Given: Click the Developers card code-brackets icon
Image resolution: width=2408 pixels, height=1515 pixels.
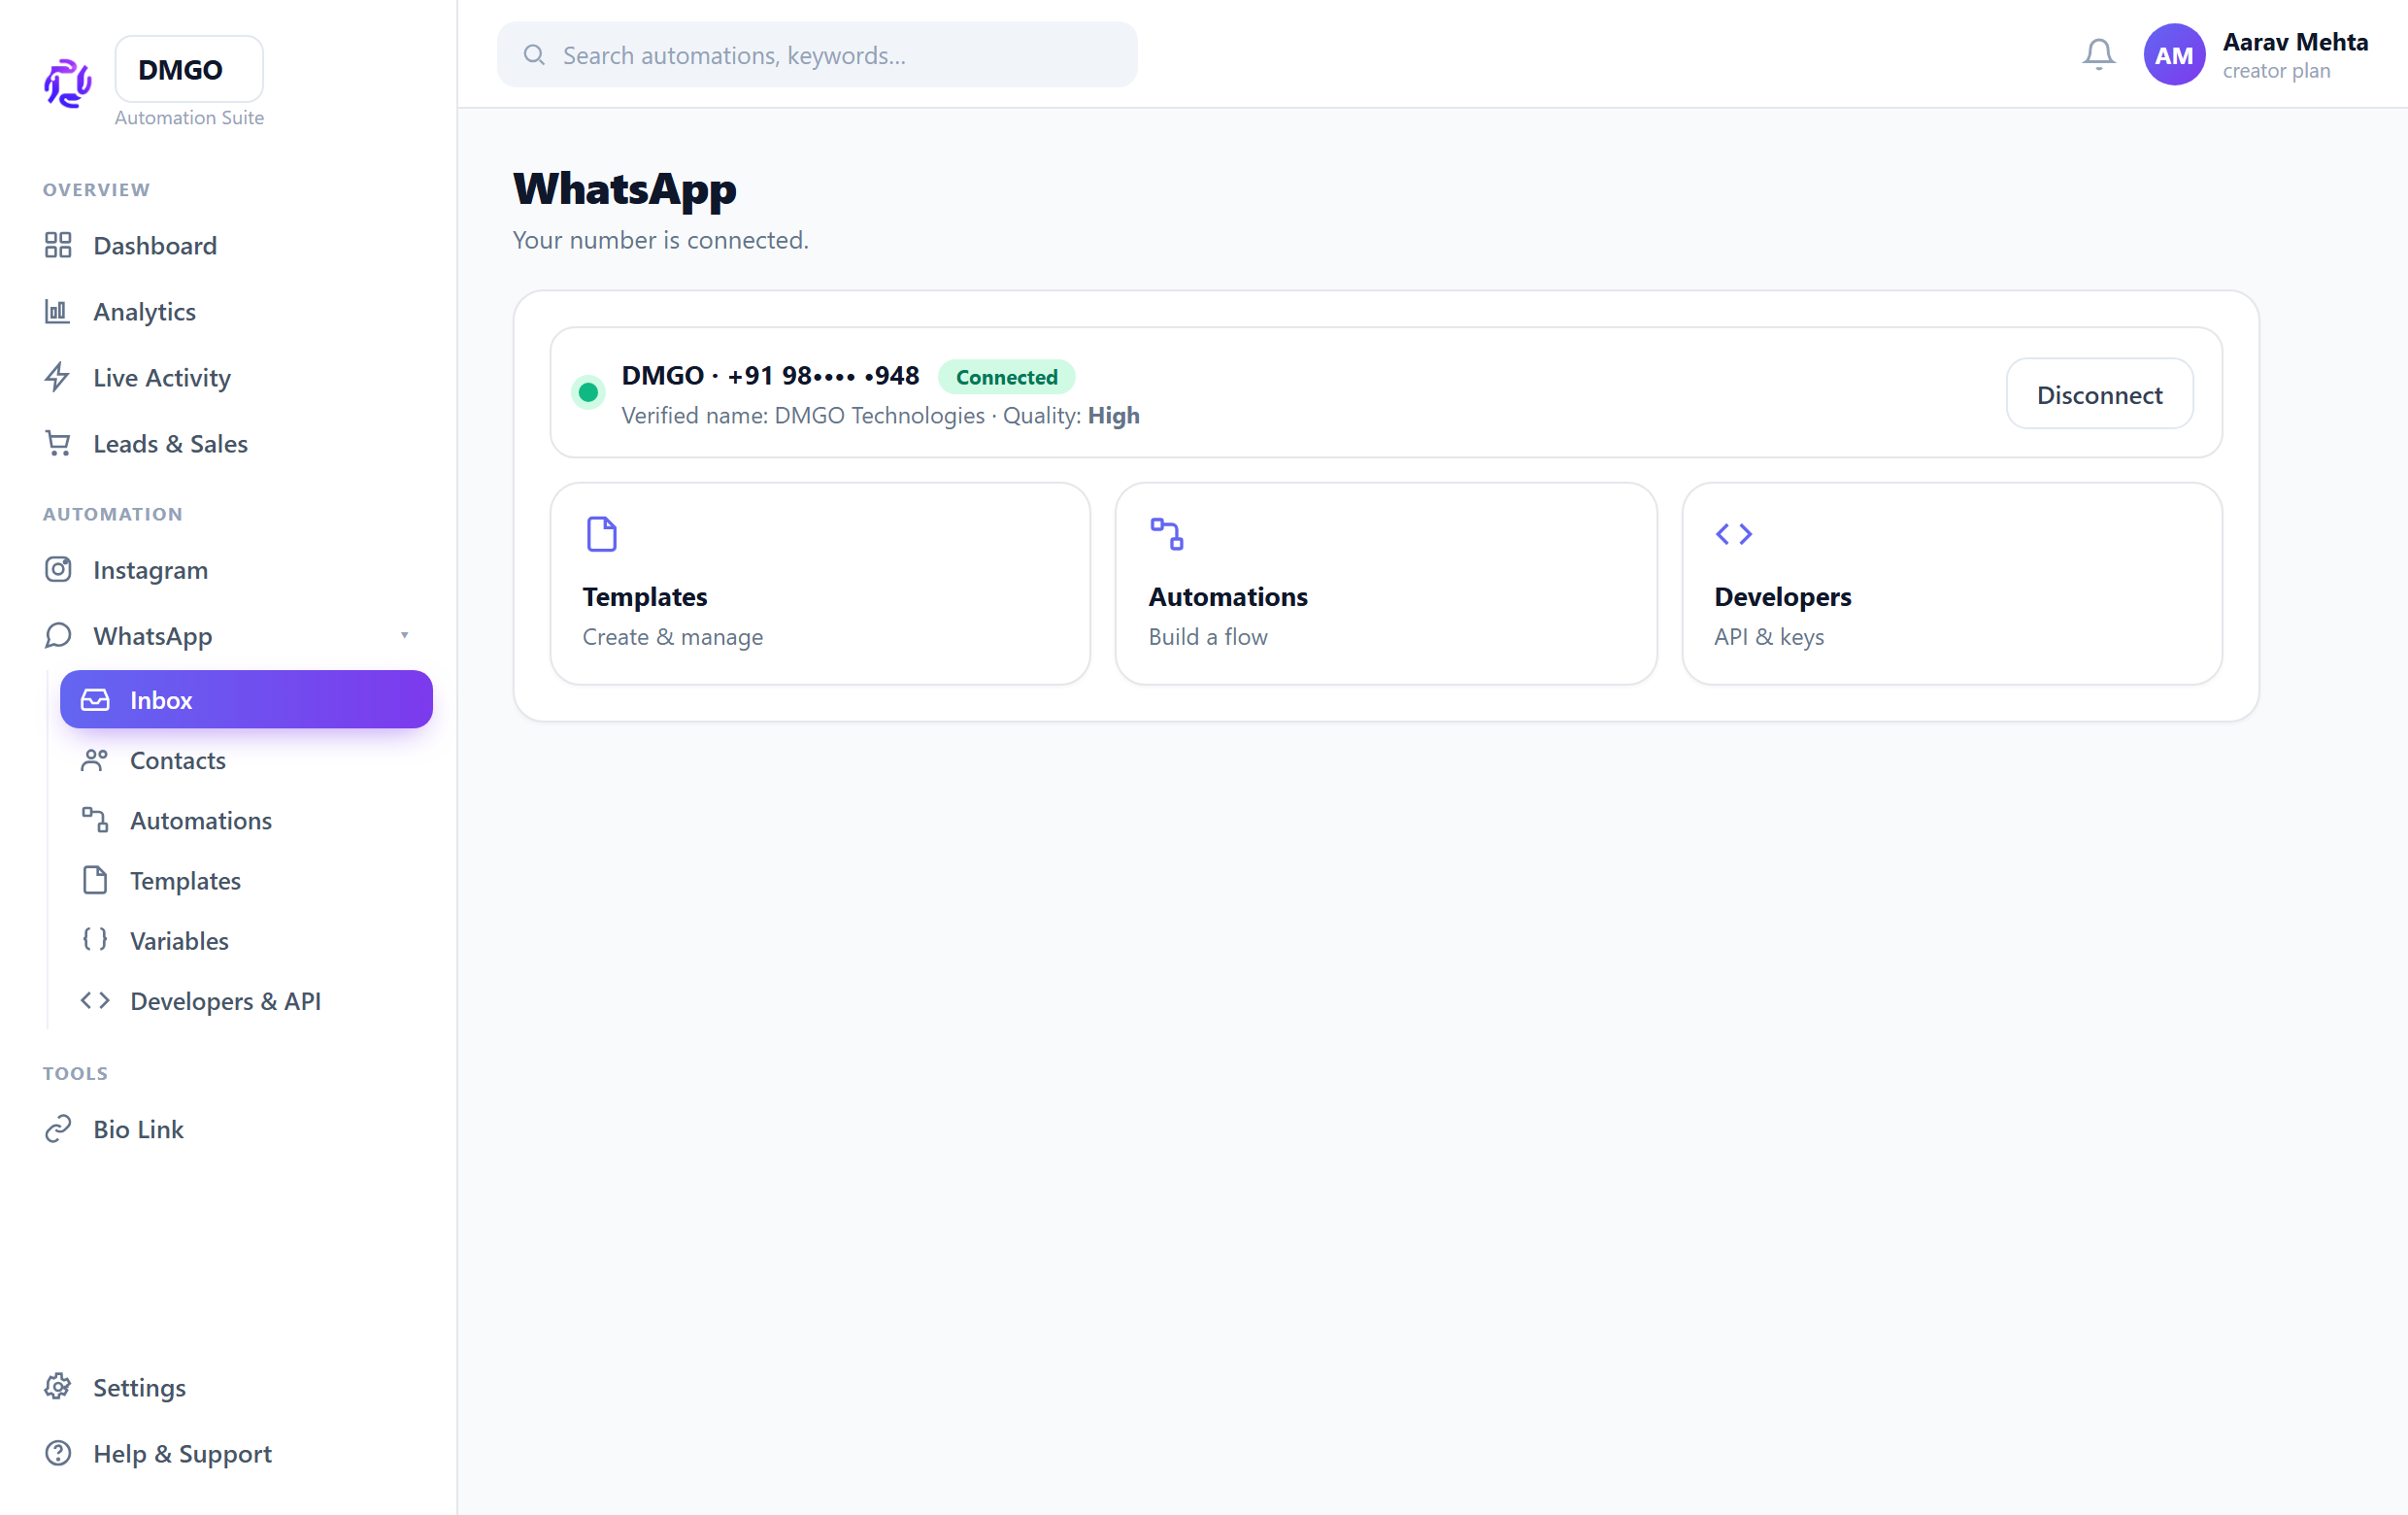Looking at the screenshot, I should pos(1733,534).
